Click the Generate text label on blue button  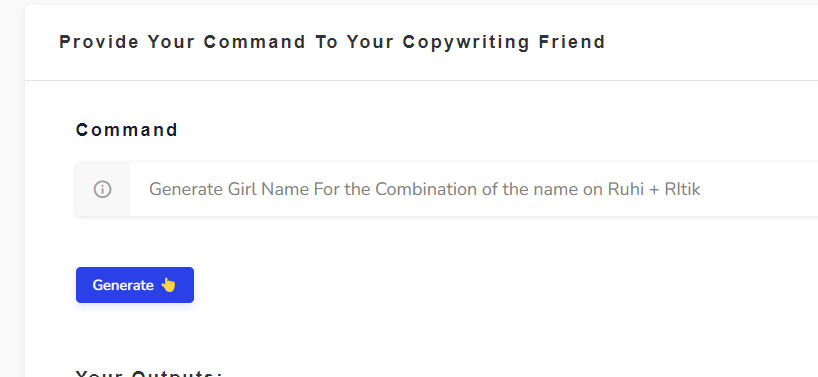click(x=123, y=285)
